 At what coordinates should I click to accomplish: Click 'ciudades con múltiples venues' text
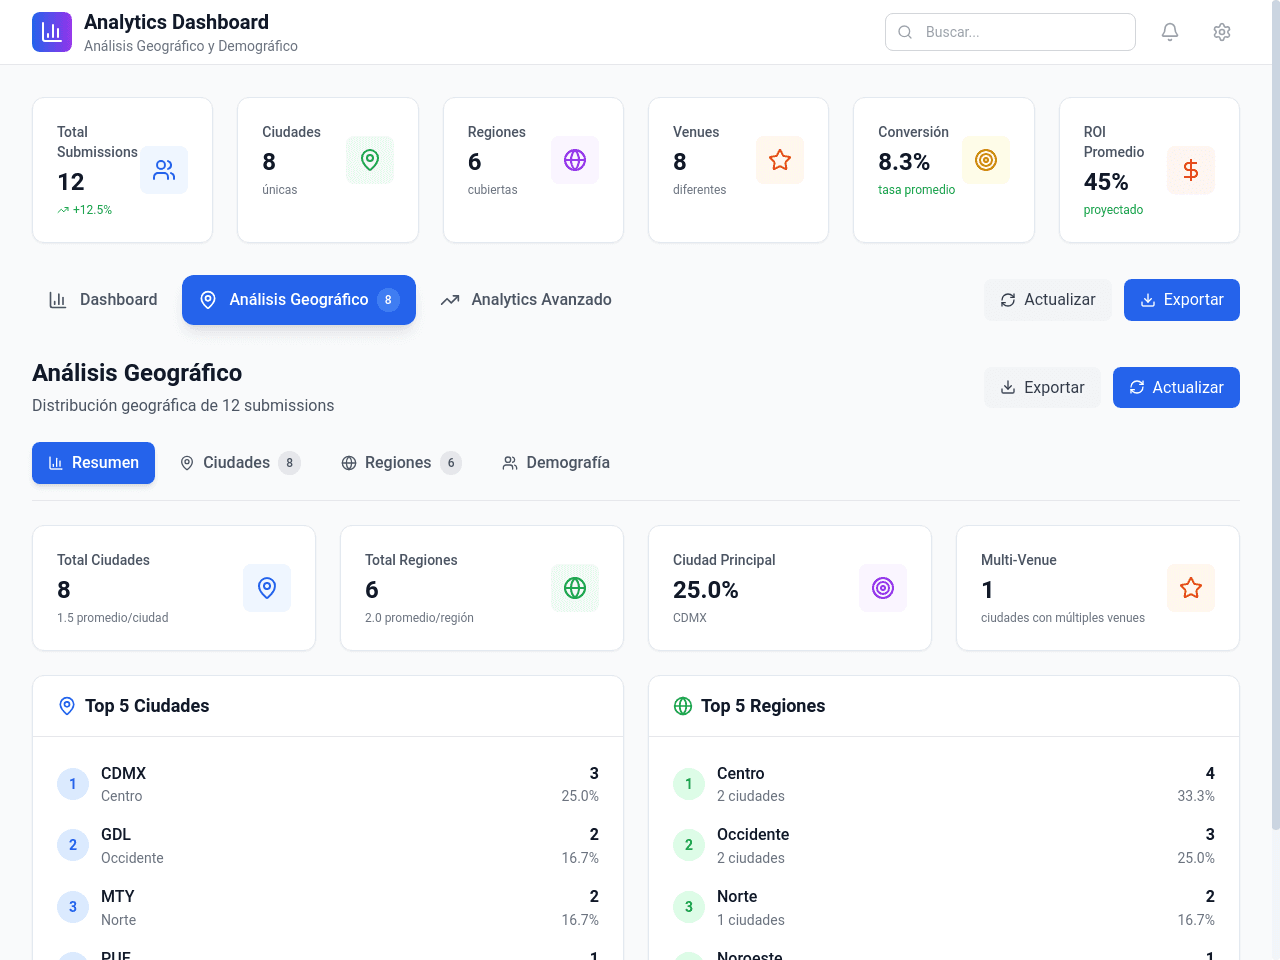tap(1063, 618)
